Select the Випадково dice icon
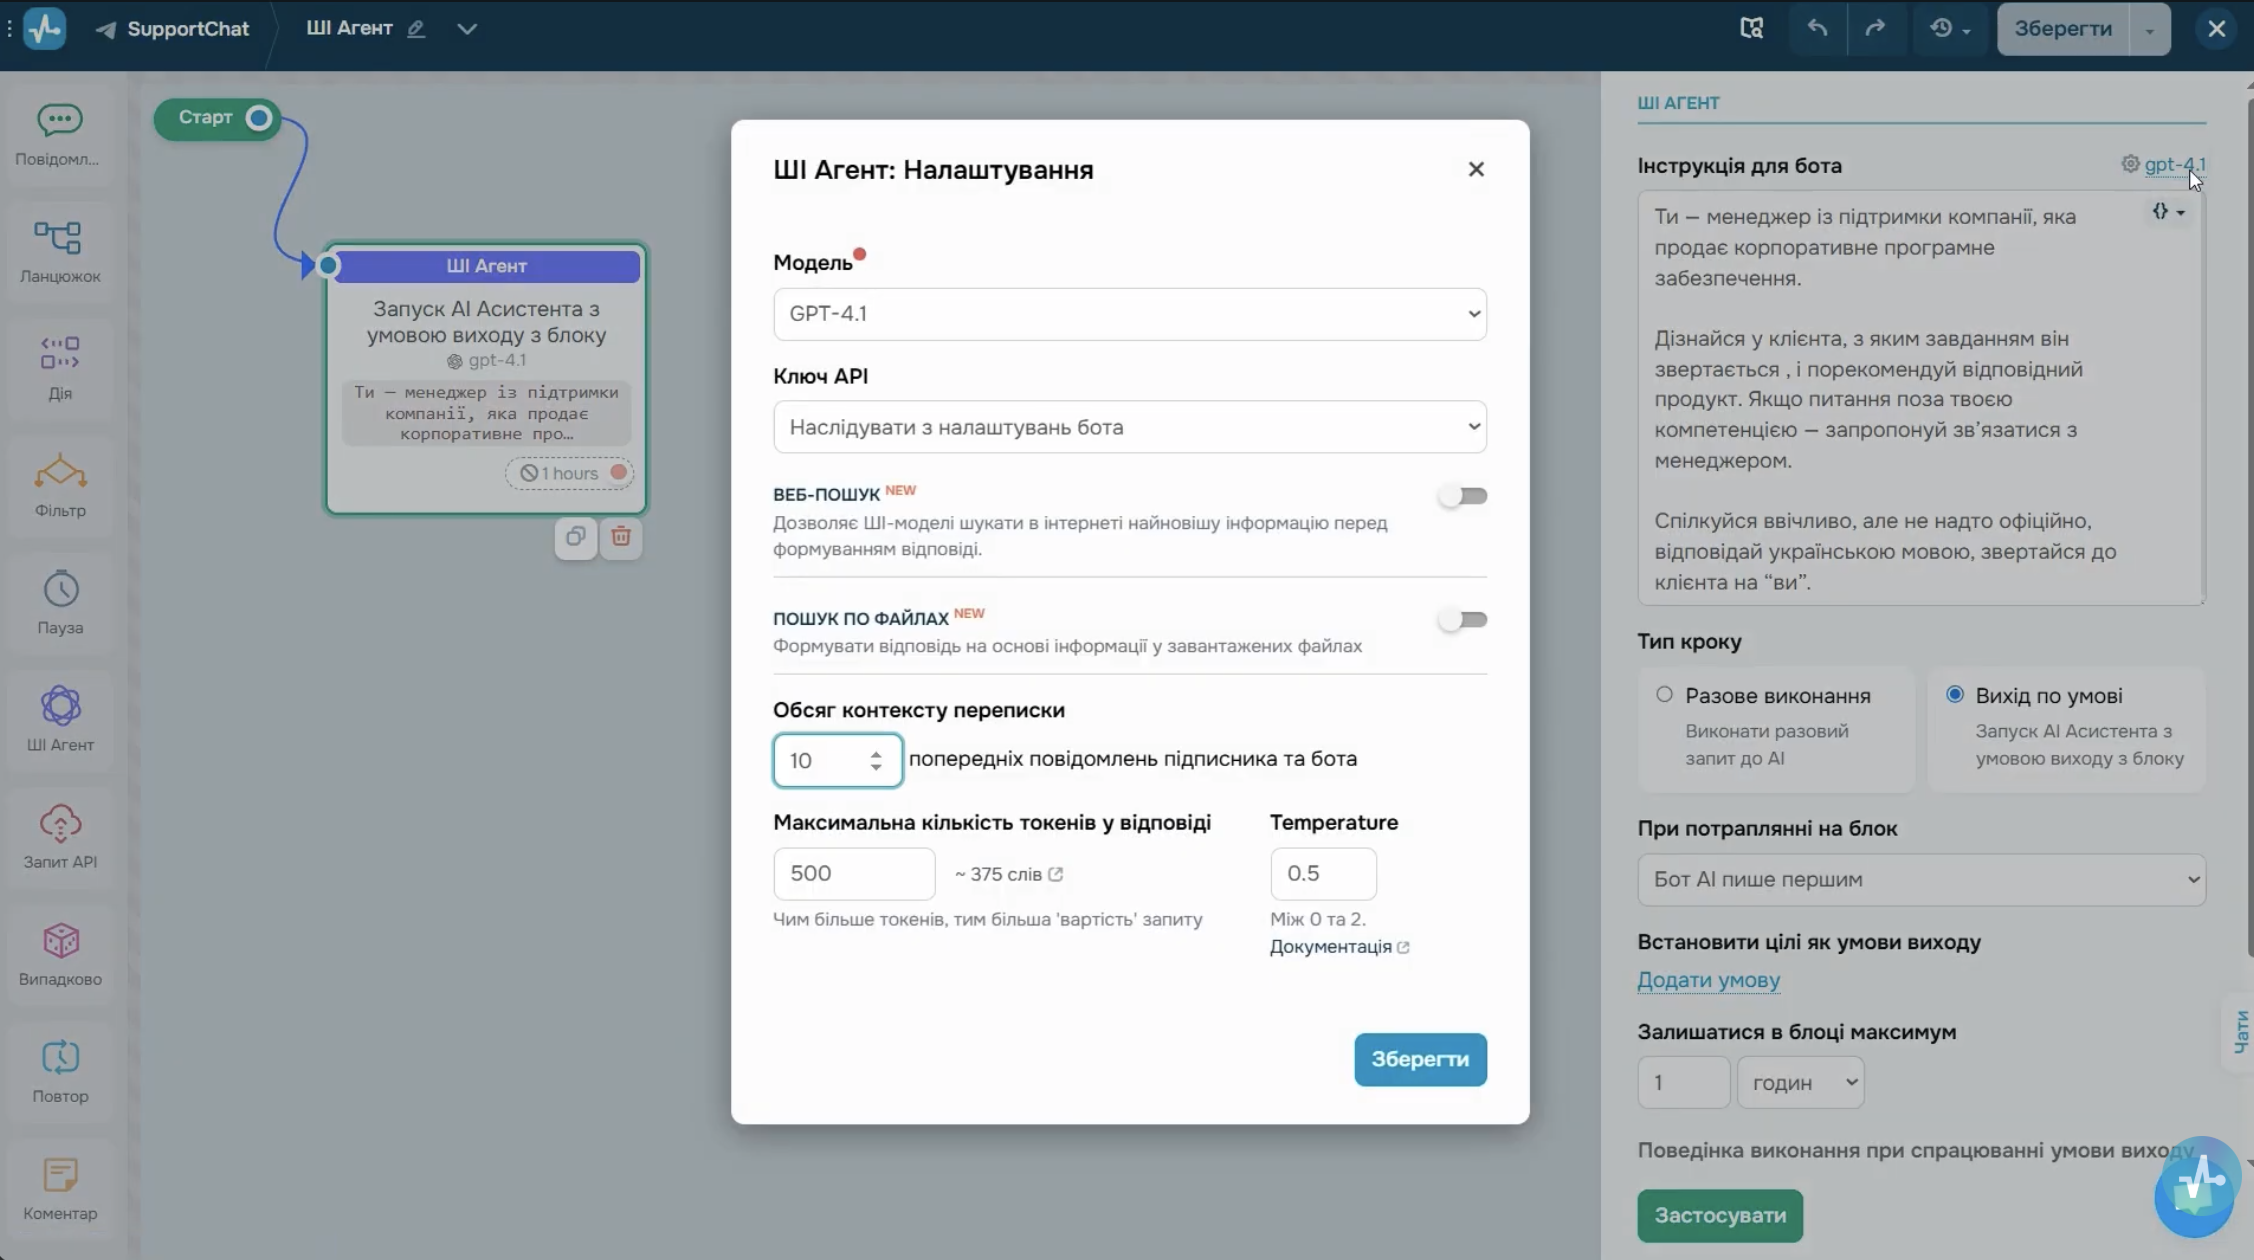The width and height of the screenshot is (2254, 1260). point(60,940)
